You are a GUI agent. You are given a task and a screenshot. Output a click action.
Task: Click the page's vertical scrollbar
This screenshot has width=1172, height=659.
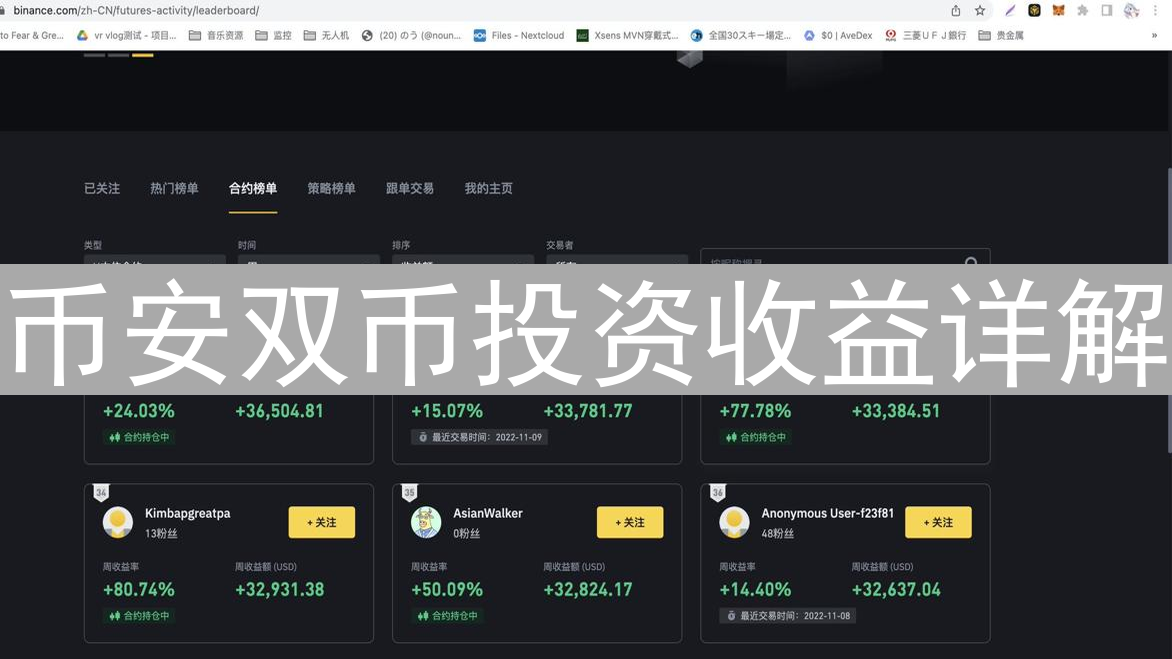point(1168,310)
